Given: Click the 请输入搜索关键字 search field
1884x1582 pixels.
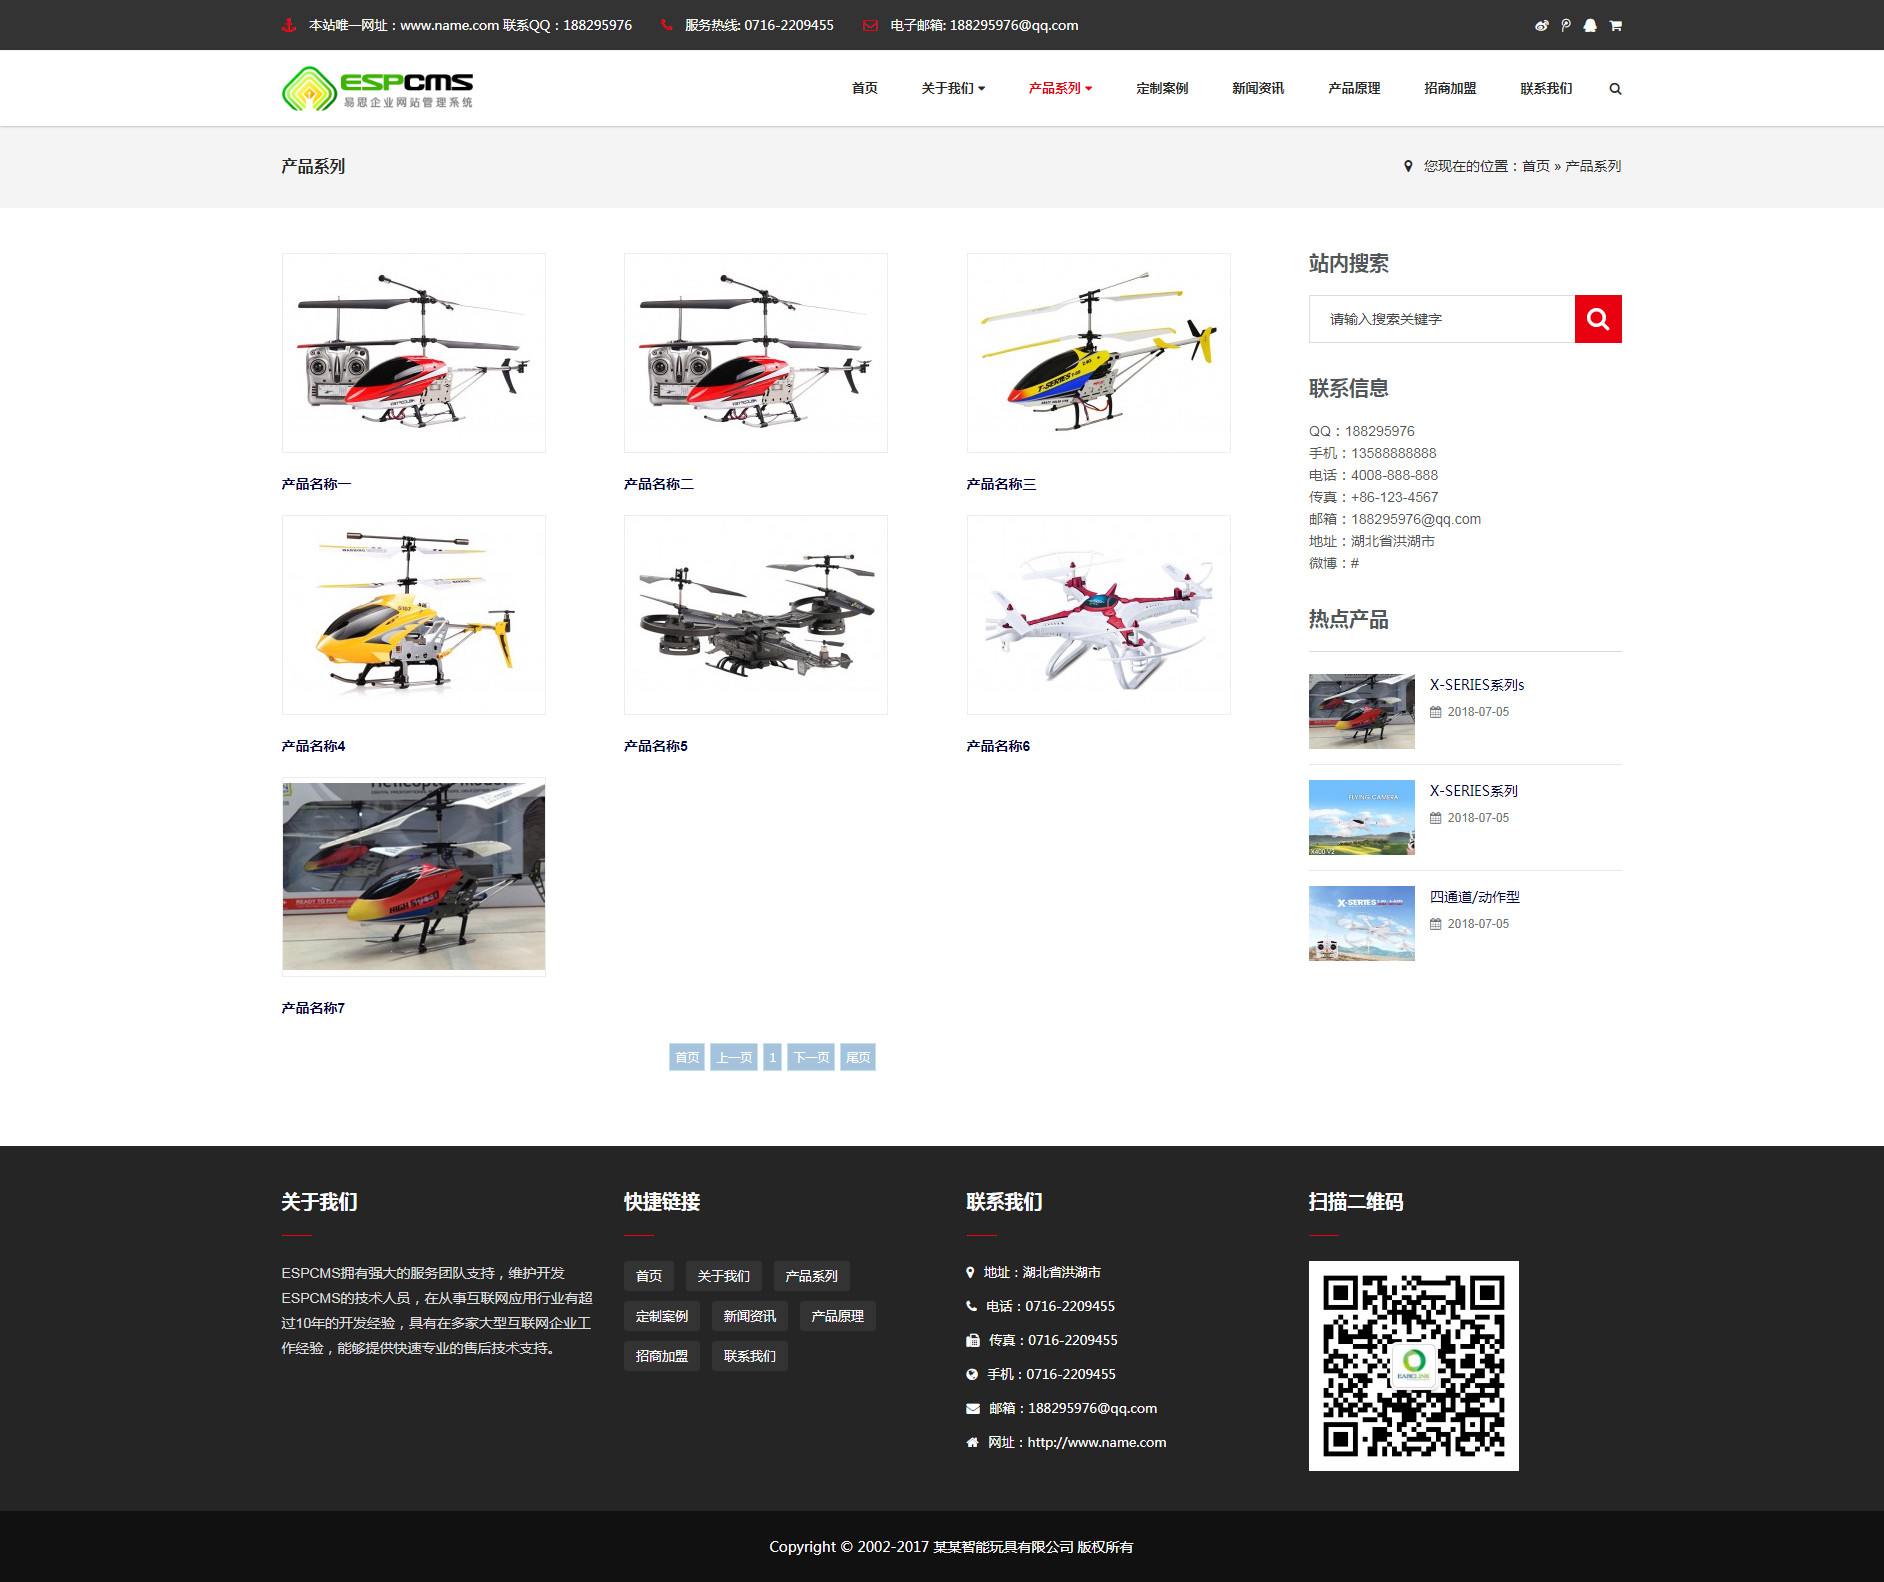Looking at the screenshot, I should pyautogui.click(x=1441, y=319).
